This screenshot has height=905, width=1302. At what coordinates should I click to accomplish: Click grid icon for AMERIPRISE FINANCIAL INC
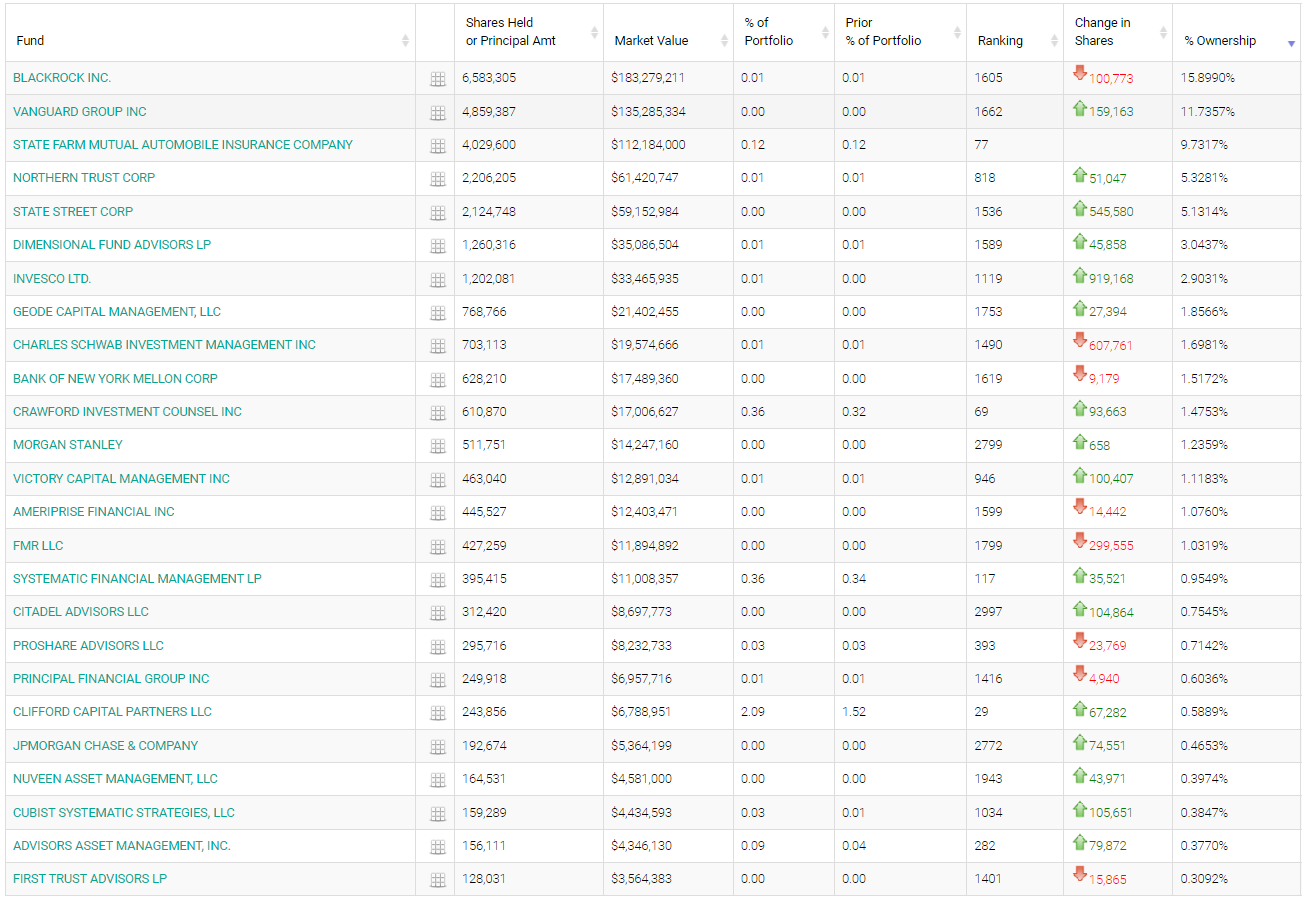[x=437, y=513]
